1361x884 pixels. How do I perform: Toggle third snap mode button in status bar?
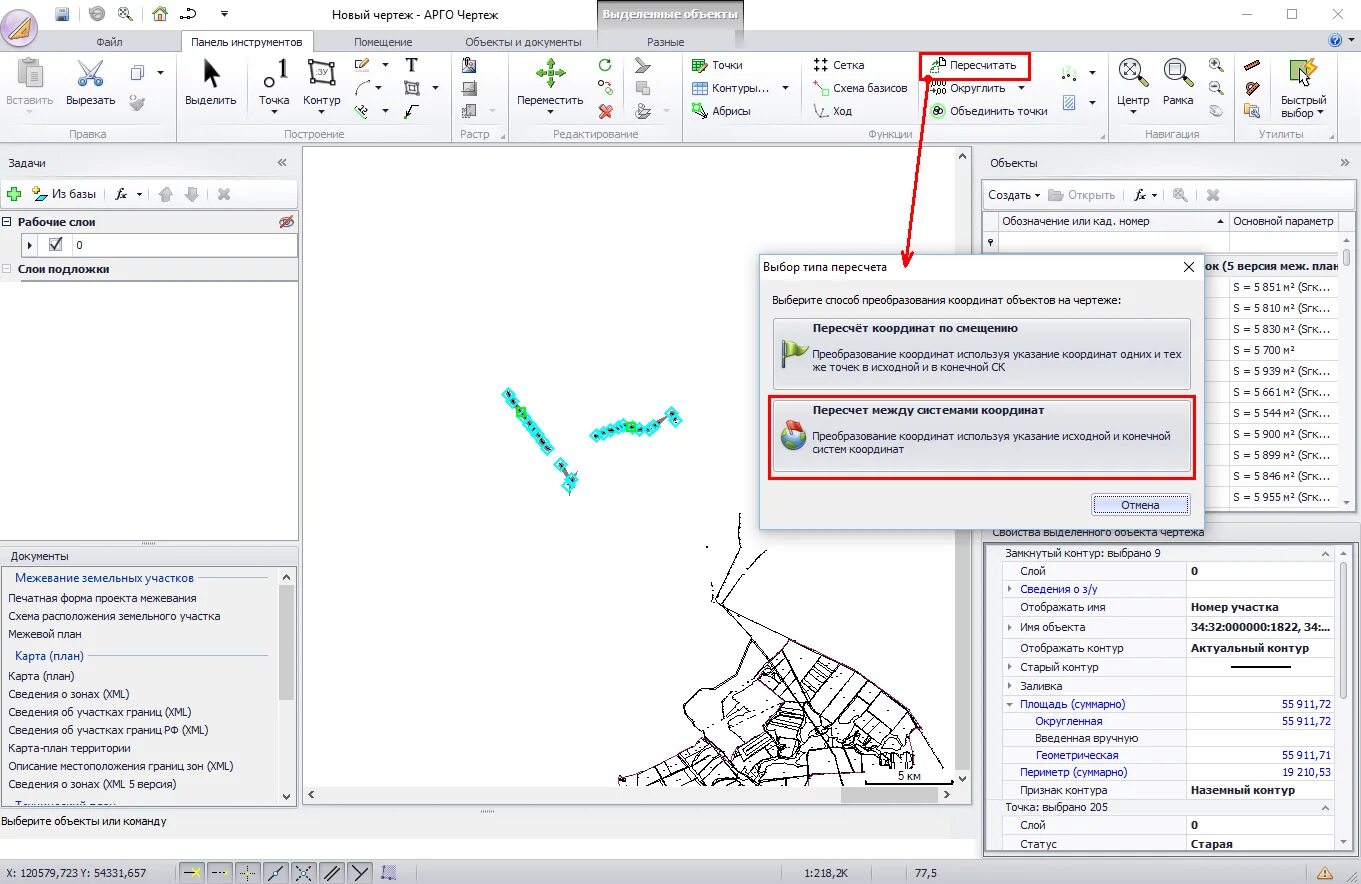pyautogui.click(x=248, y=872)
